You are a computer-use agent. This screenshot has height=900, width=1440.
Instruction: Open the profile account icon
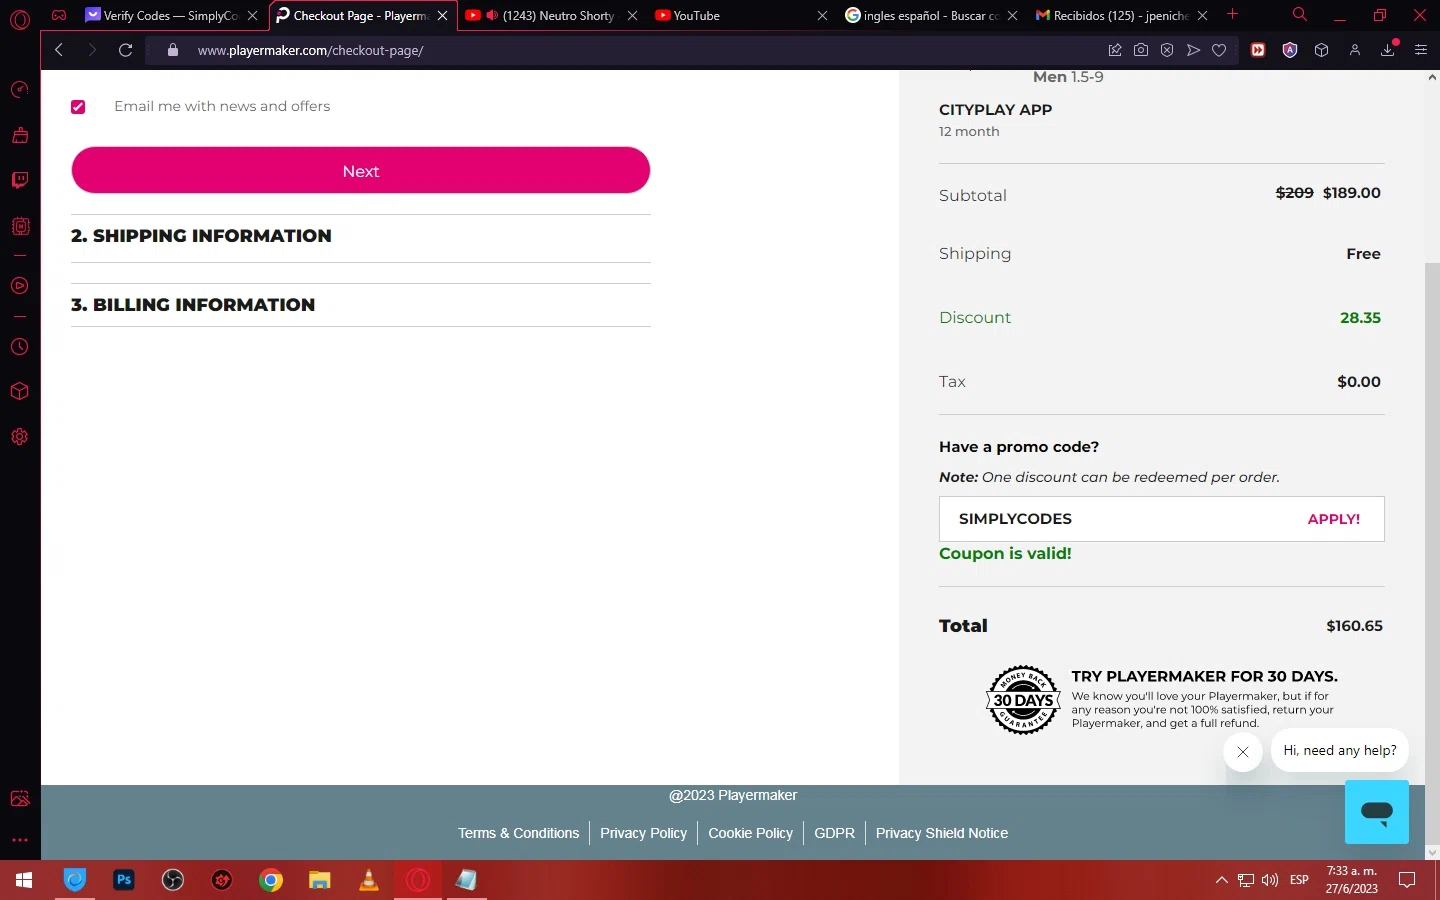point(1355,50)
